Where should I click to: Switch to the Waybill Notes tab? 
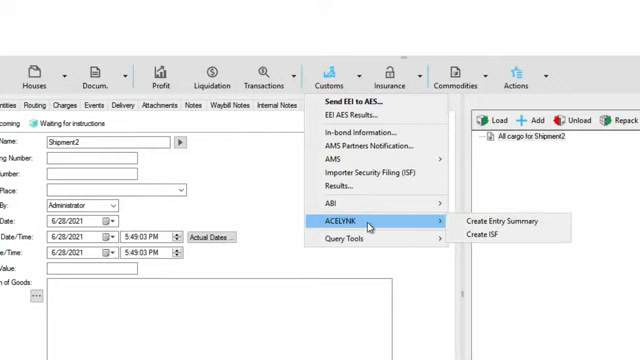pos(230,105)
